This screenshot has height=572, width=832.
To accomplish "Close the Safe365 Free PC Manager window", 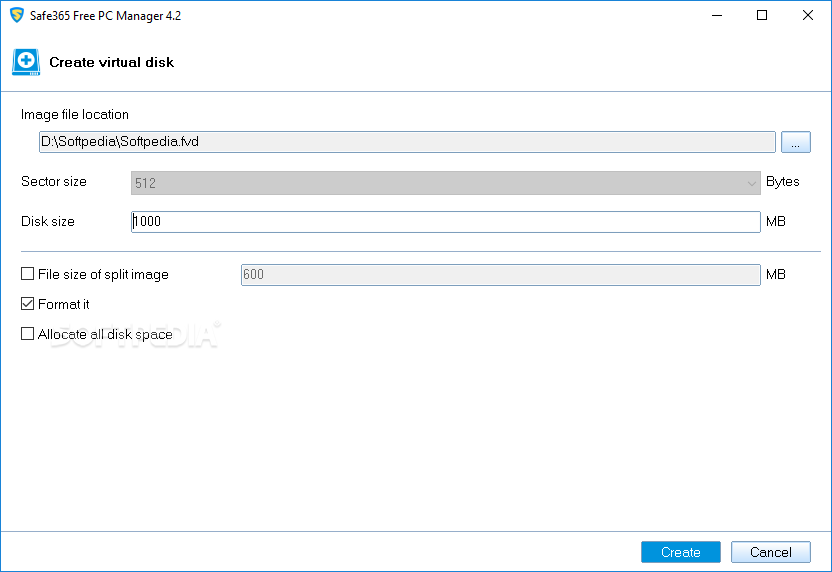I will point(808,15).
